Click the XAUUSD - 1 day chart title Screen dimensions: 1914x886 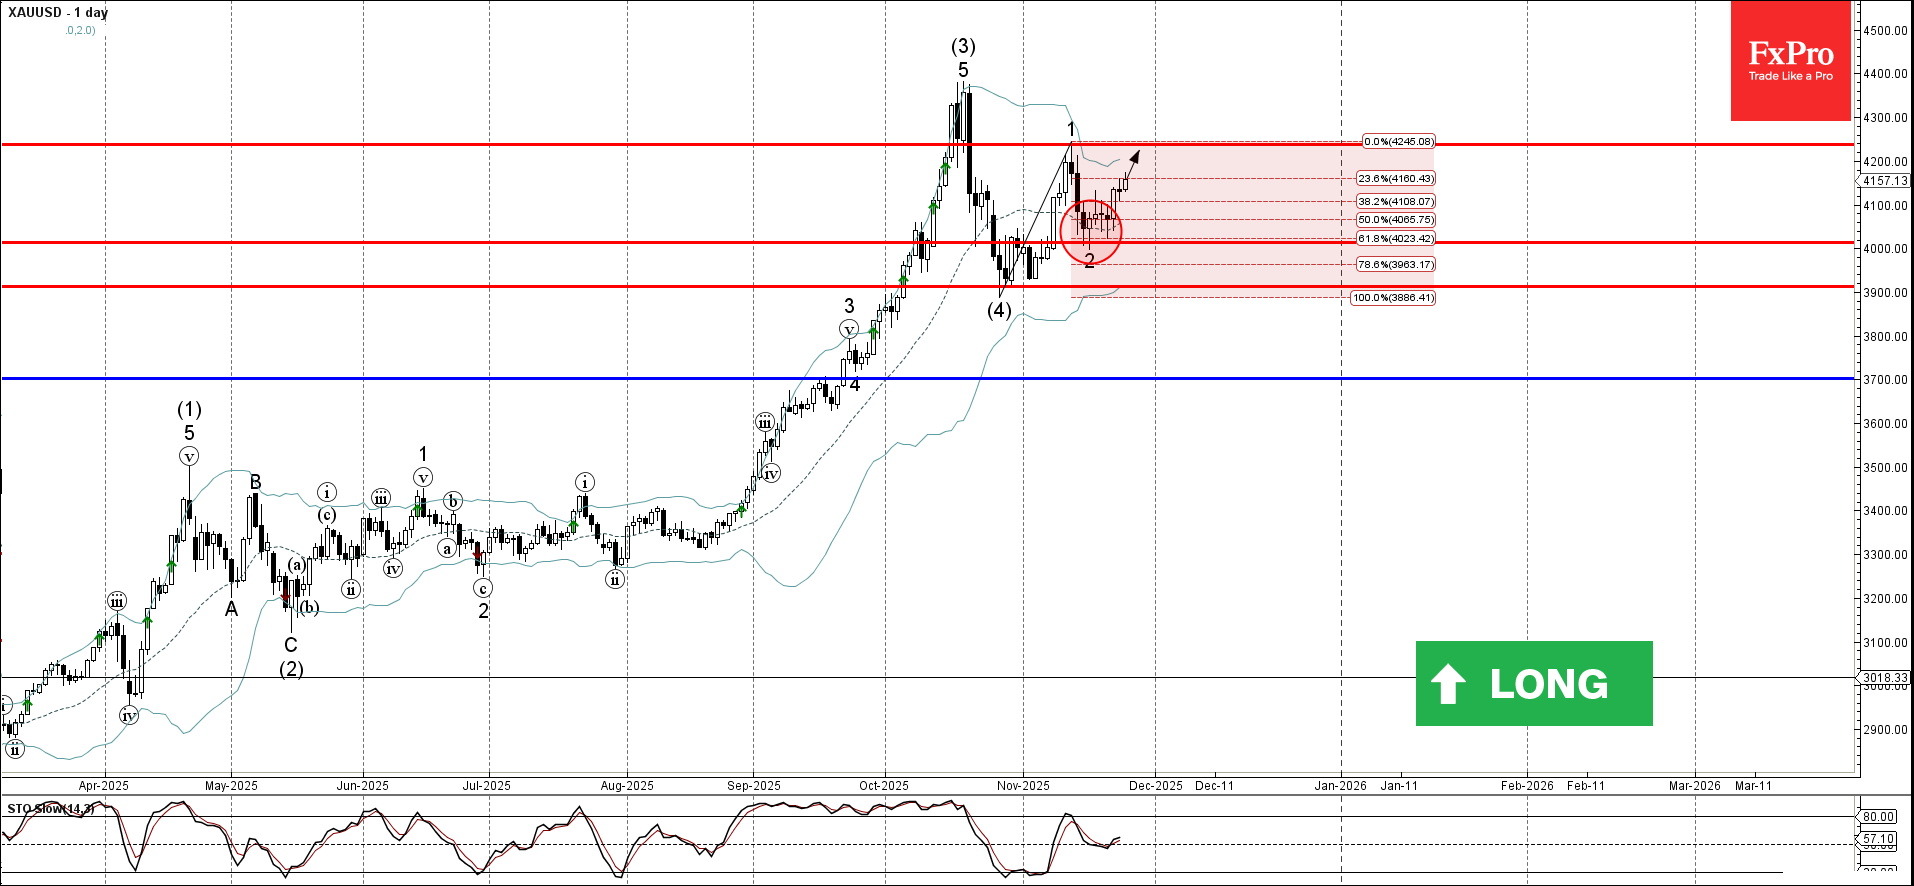58,13
